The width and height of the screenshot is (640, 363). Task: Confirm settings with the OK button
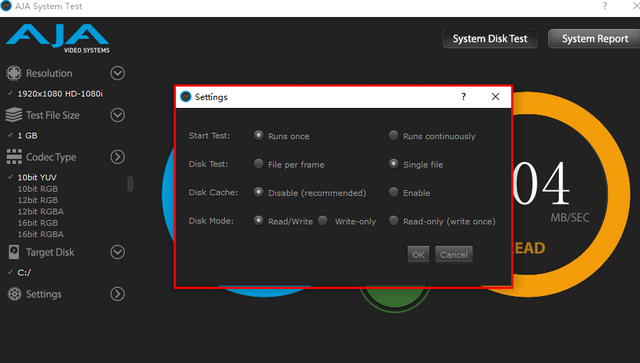click(418, 255)
